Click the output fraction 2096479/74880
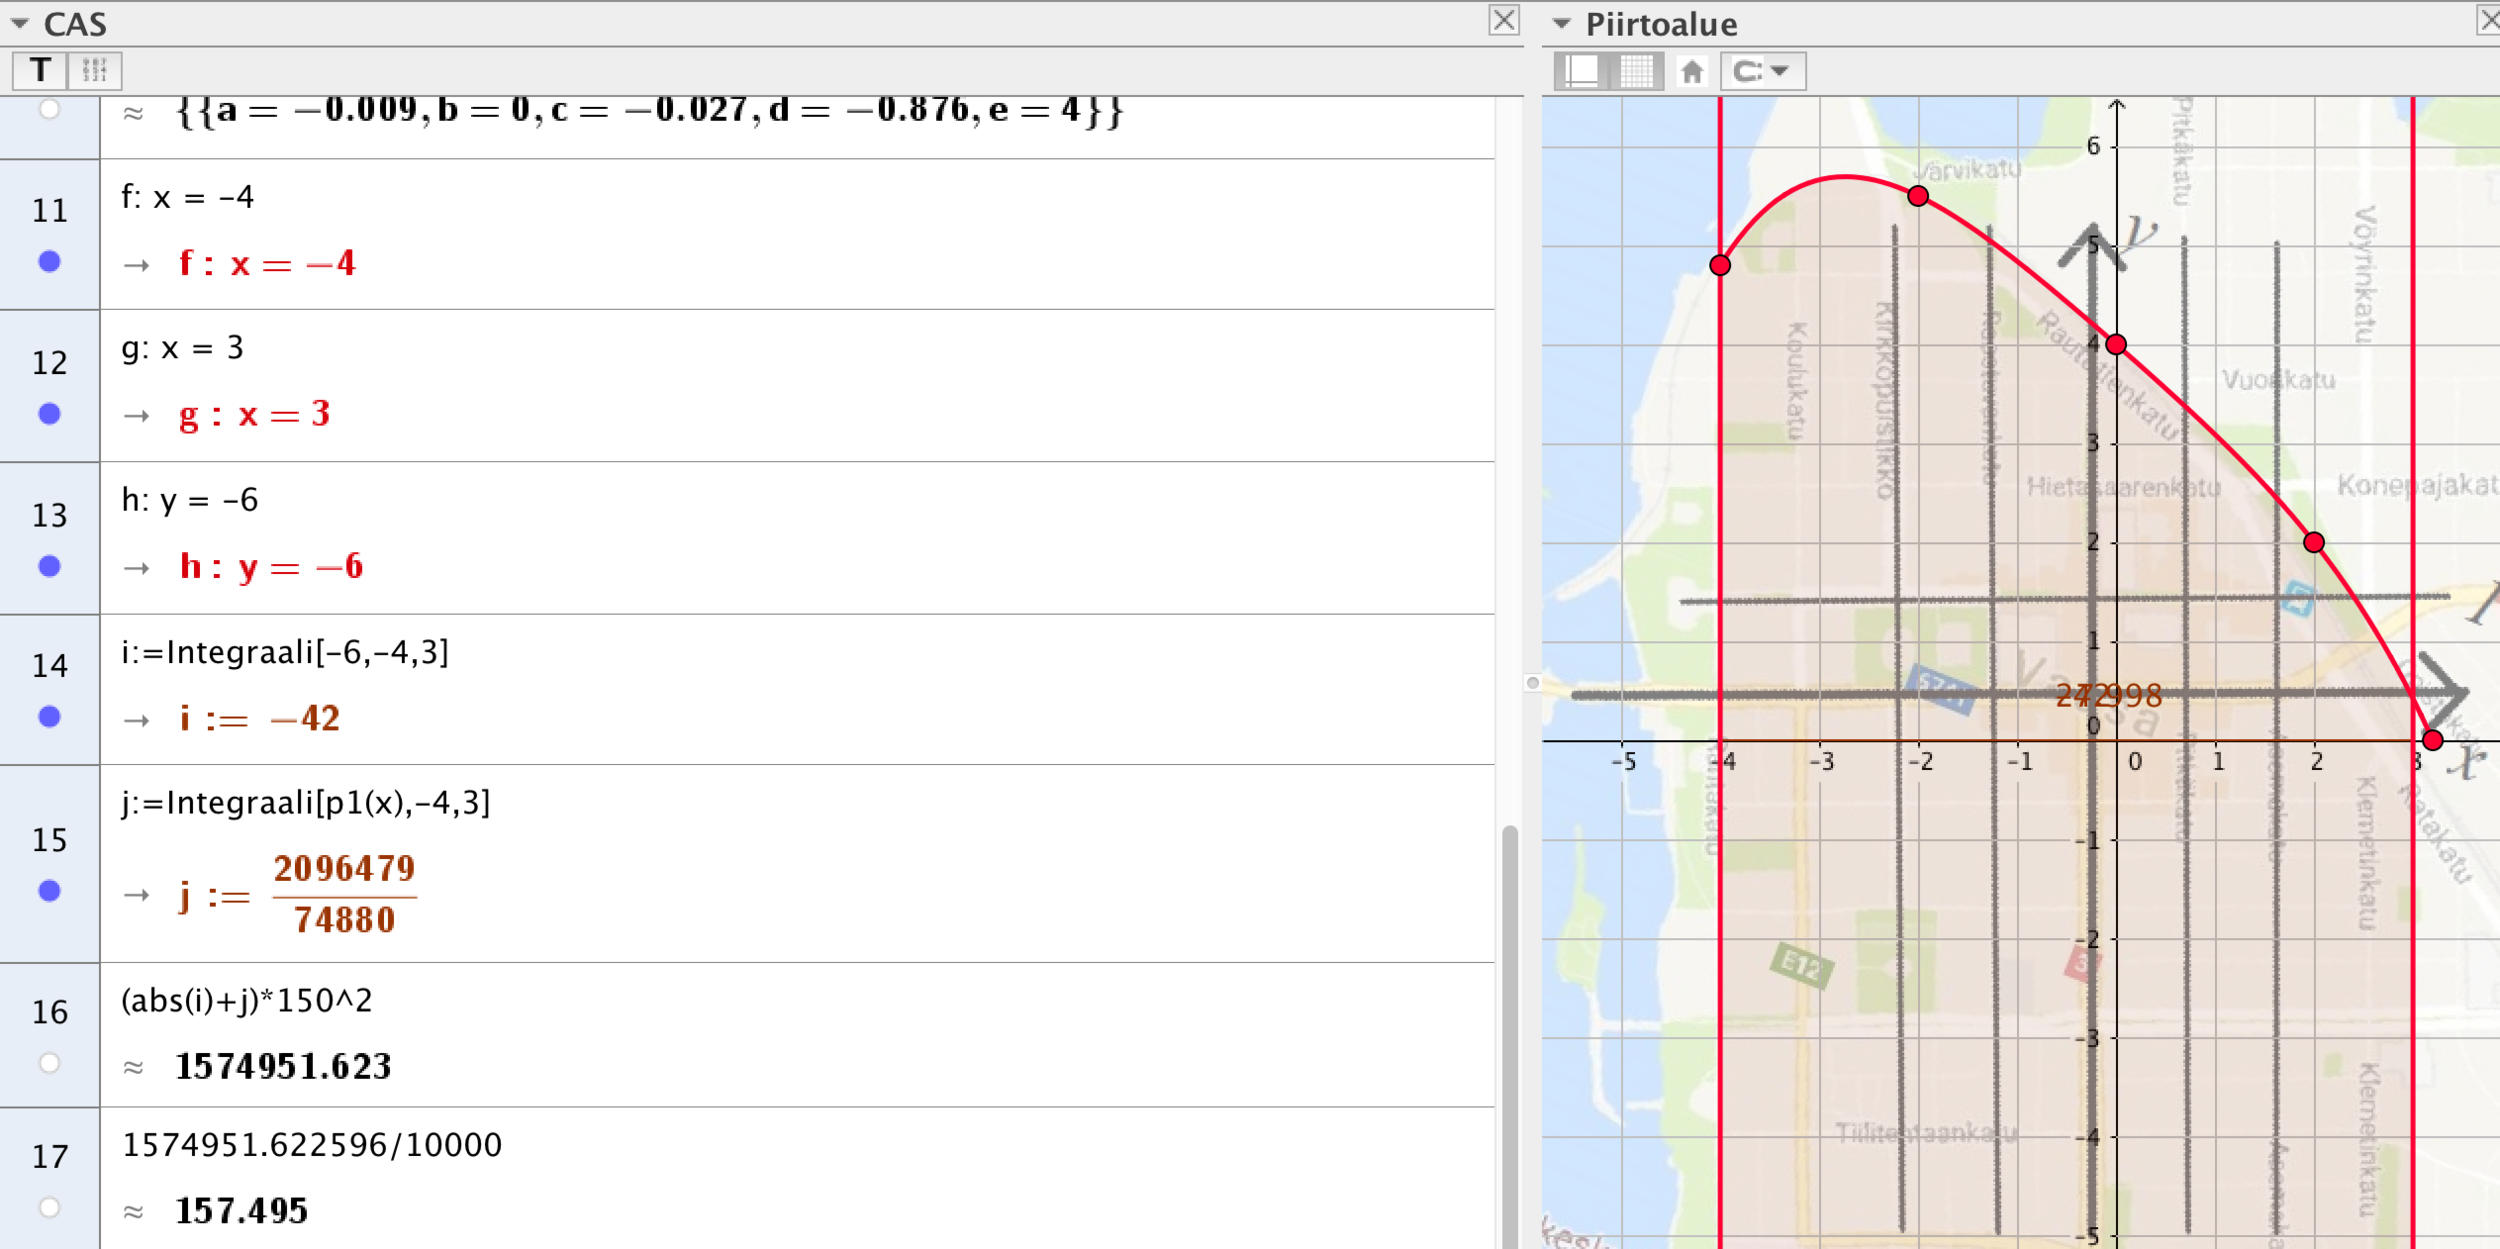 [344, 894]
